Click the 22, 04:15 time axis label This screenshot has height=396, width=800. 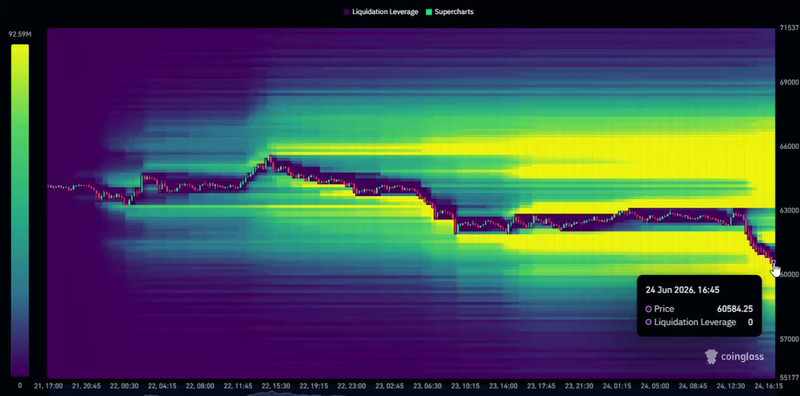pyautogui.click(x=163, y=386)
